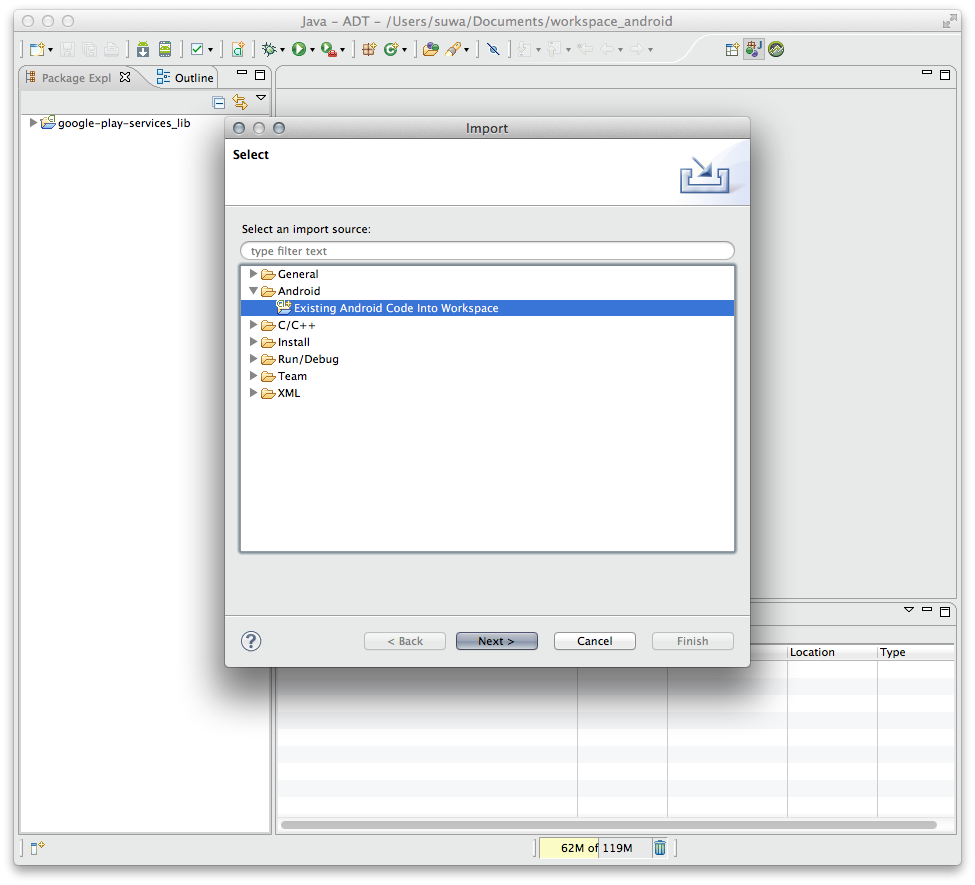Click the filter text input field
The width and height of the screenshot is (975, 885).
pos(487,251)
